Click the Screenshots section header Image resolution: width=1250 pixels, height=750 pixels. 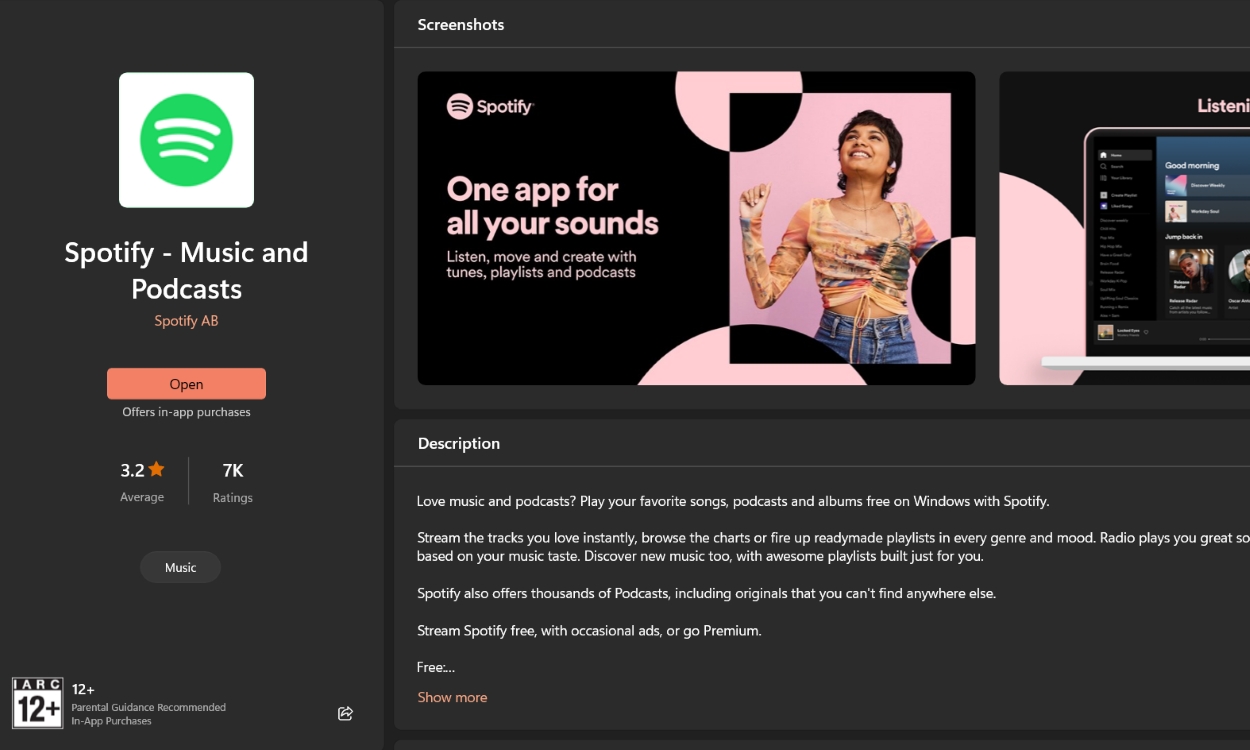click(x=461, y=24)
